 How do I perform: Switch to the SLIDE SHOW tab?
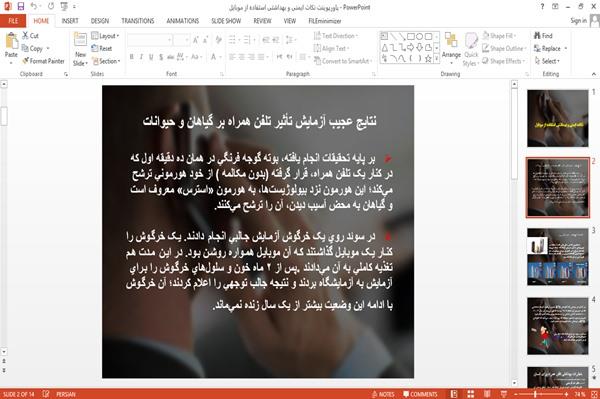pos(226,21)
